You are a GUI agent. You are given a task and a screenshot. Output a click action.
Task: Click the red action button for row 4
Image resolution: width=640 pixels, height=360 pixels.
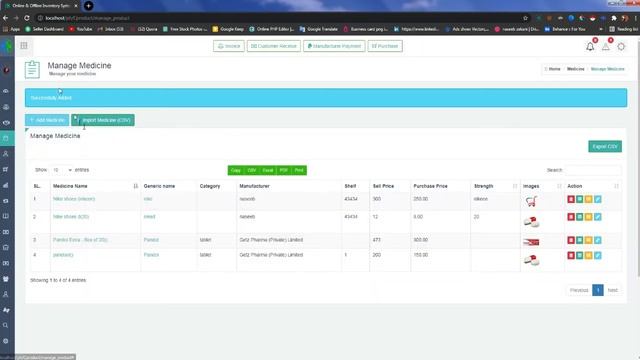click(x=571, y=256)
